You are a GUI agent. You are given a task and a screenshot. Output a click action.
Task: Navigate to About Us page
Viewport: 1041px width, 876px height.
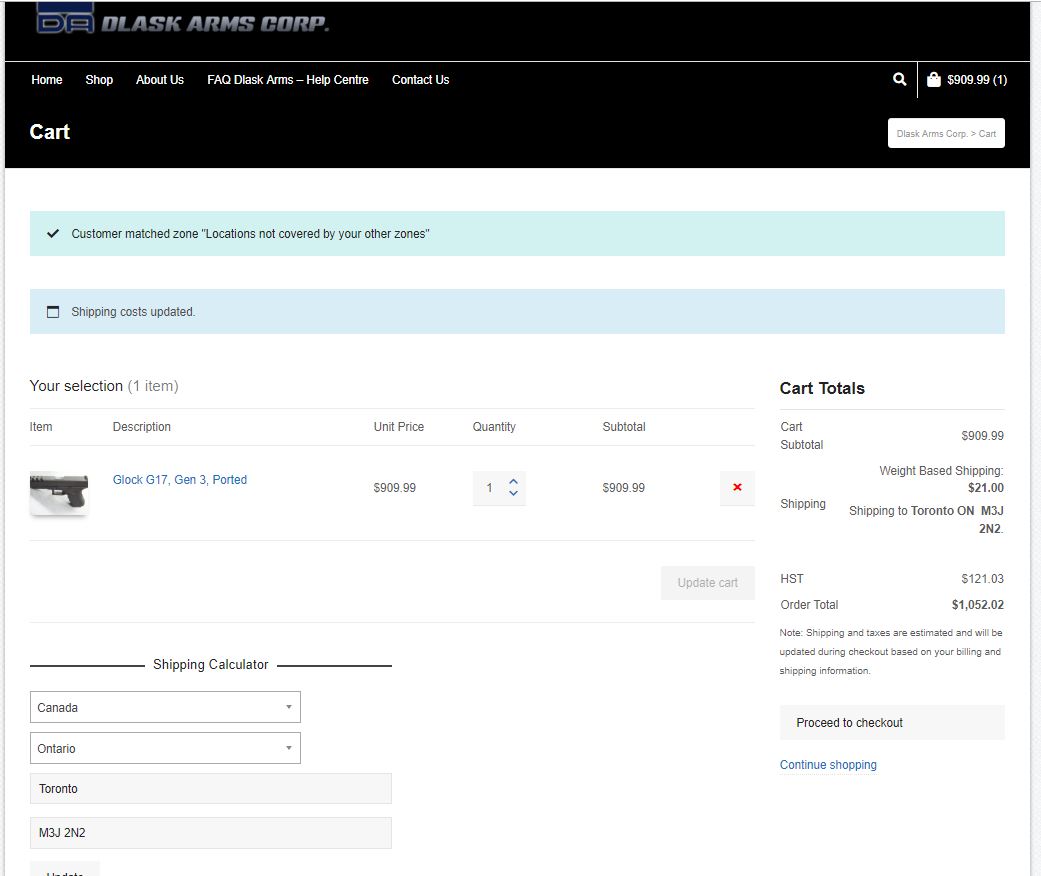click(x=160, y=80)
